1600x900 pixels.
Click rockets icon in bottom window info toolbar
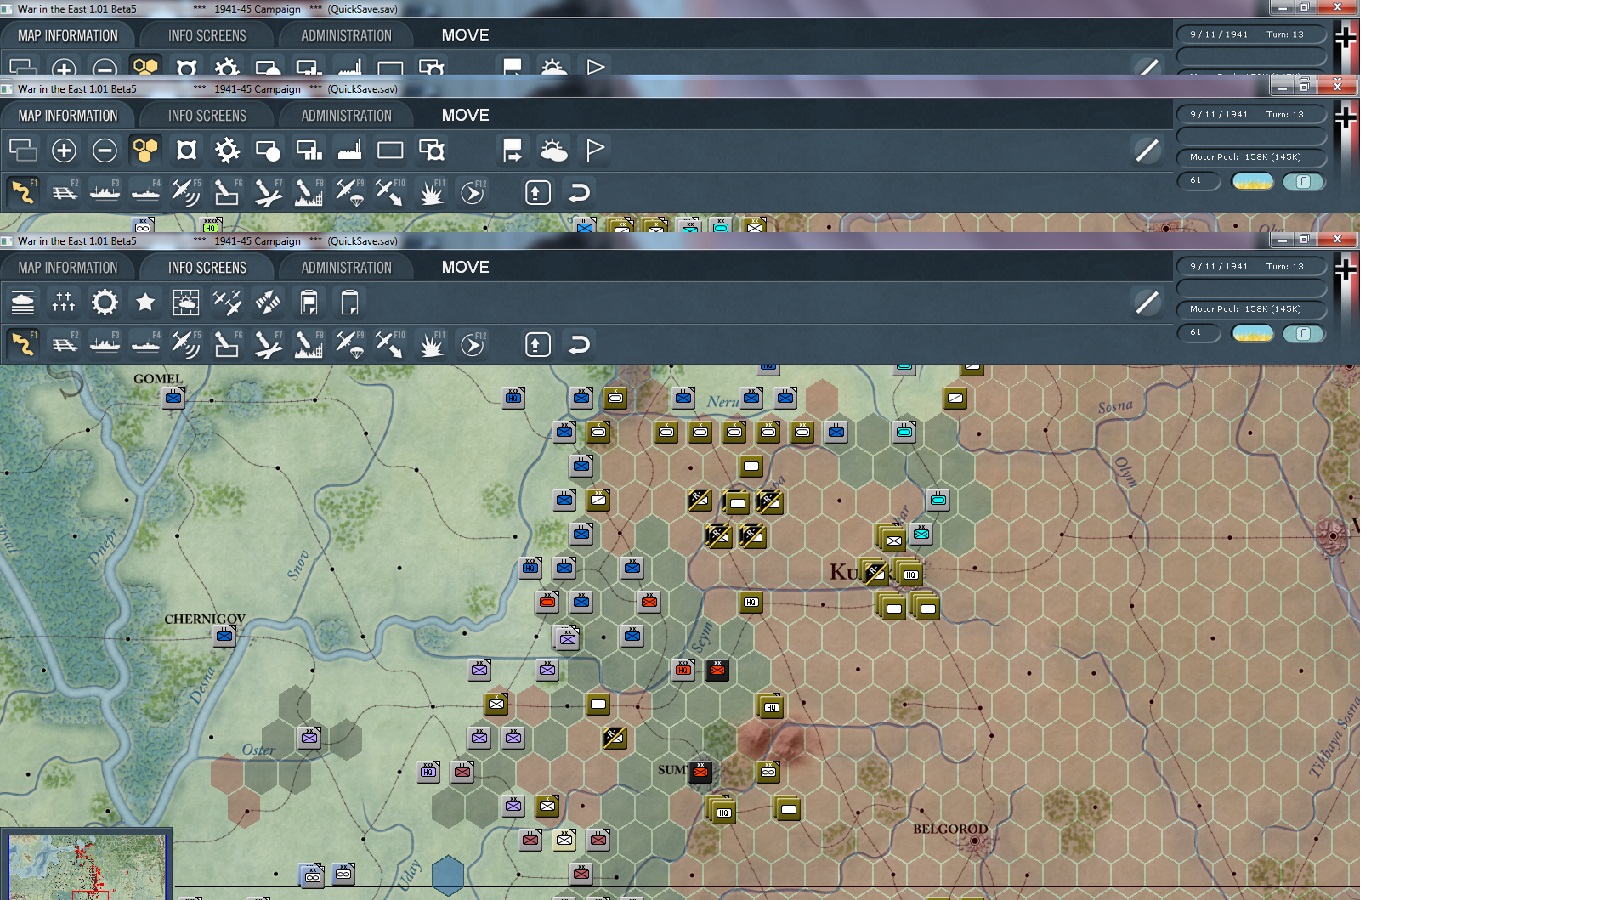(268, 302)
